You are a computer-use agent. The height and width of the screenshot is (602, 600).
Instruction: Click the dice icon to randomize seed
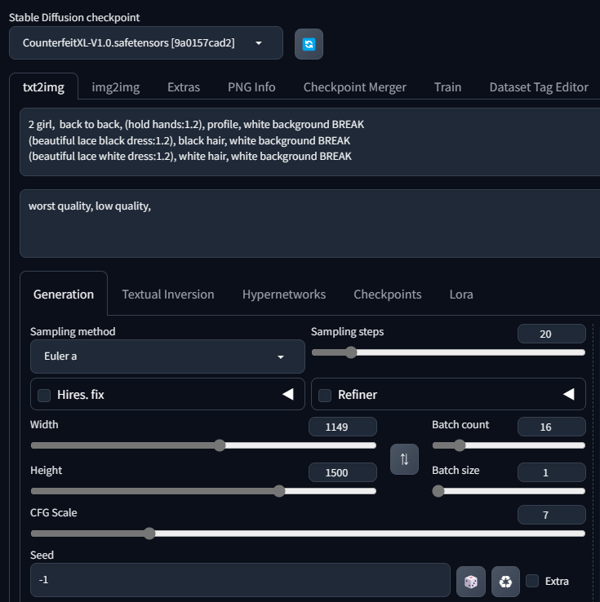(x=471, y=581)
